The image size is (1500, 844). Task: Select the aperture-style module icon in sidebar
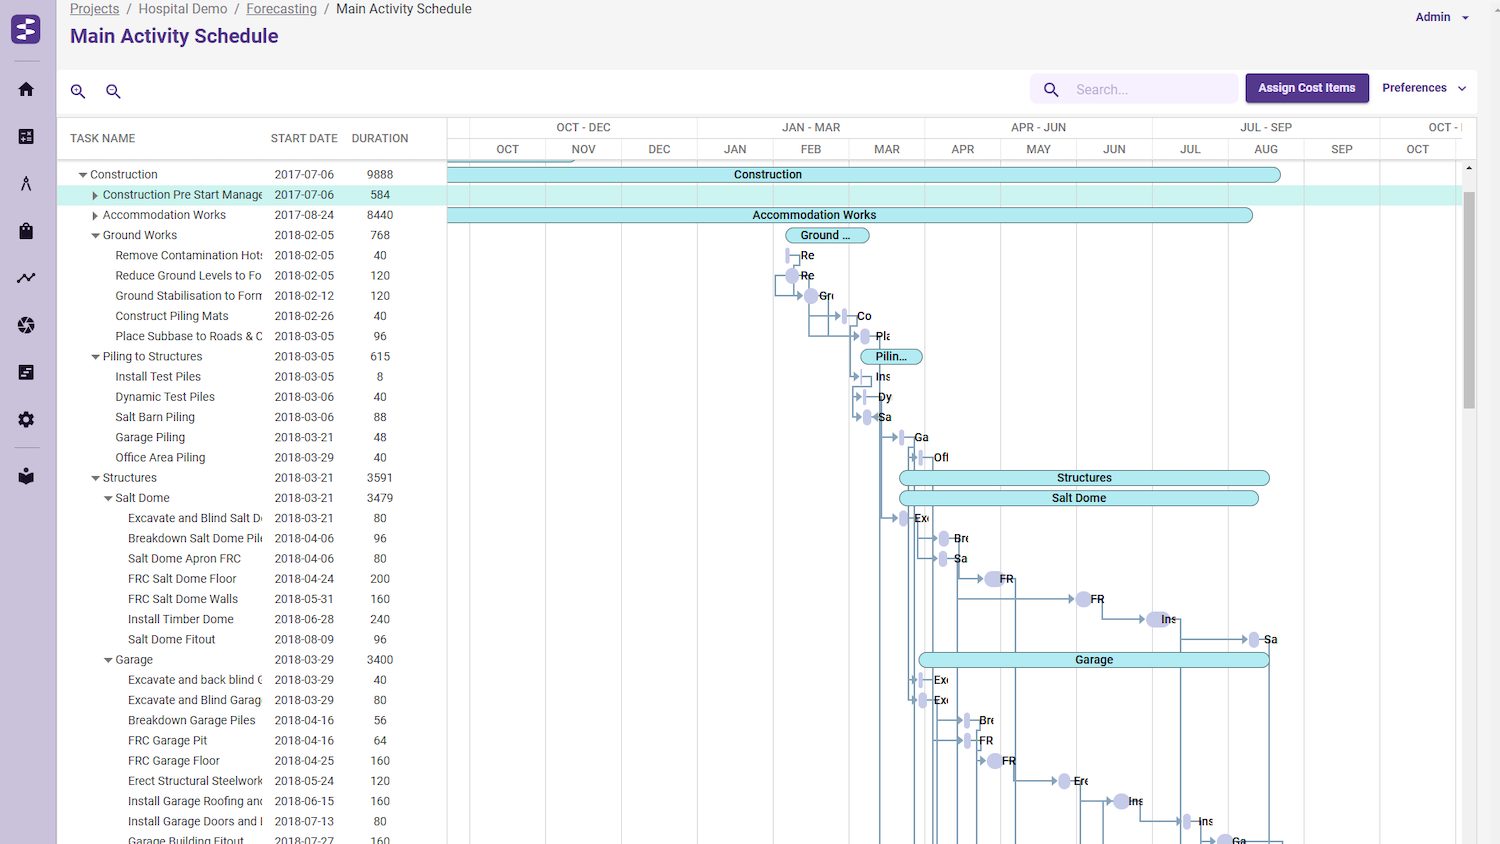(x=26, y=324)
